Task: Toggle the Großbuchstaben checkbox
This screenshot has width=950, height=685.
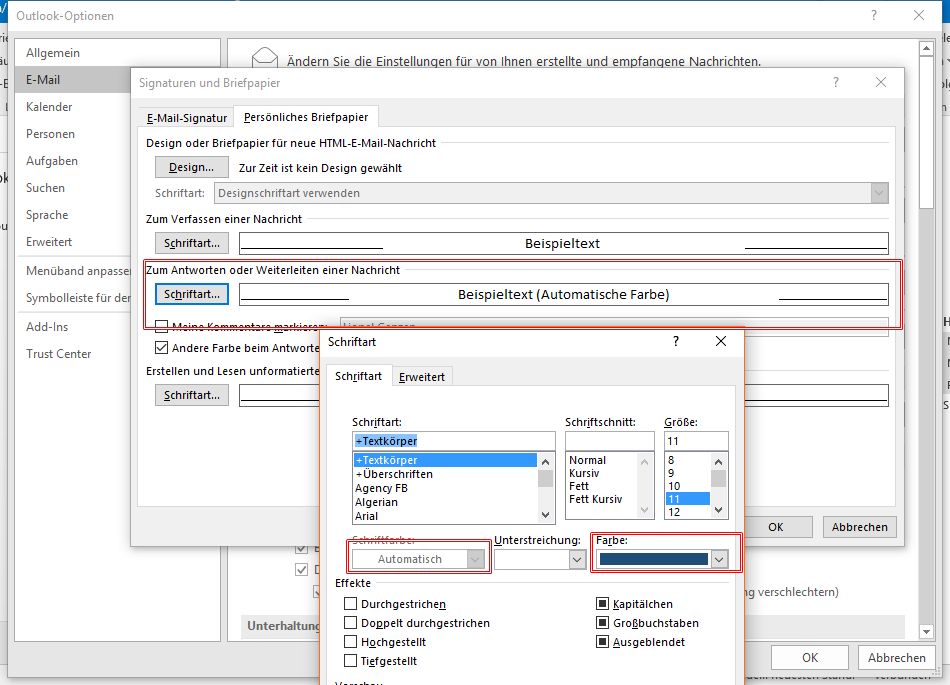Action: tap(602, 623)
